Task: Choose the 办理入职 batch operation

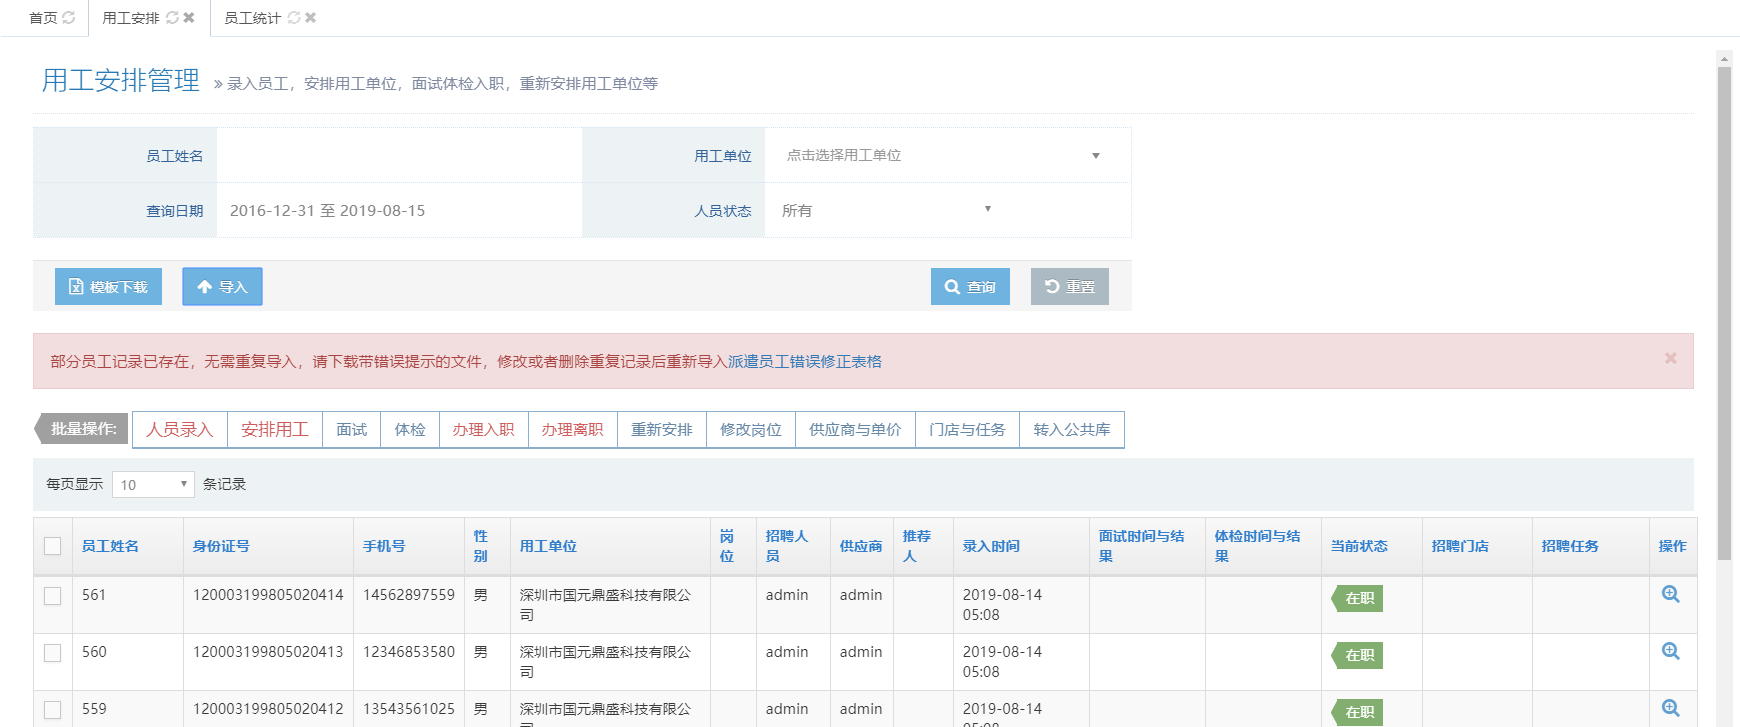Action: click(483, 430)
